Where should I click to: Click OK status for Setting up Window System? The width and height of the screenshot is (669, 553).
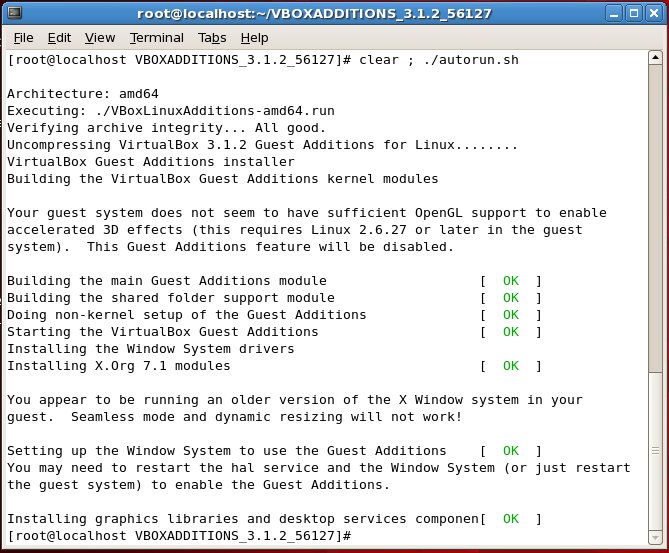pos(511,451)
